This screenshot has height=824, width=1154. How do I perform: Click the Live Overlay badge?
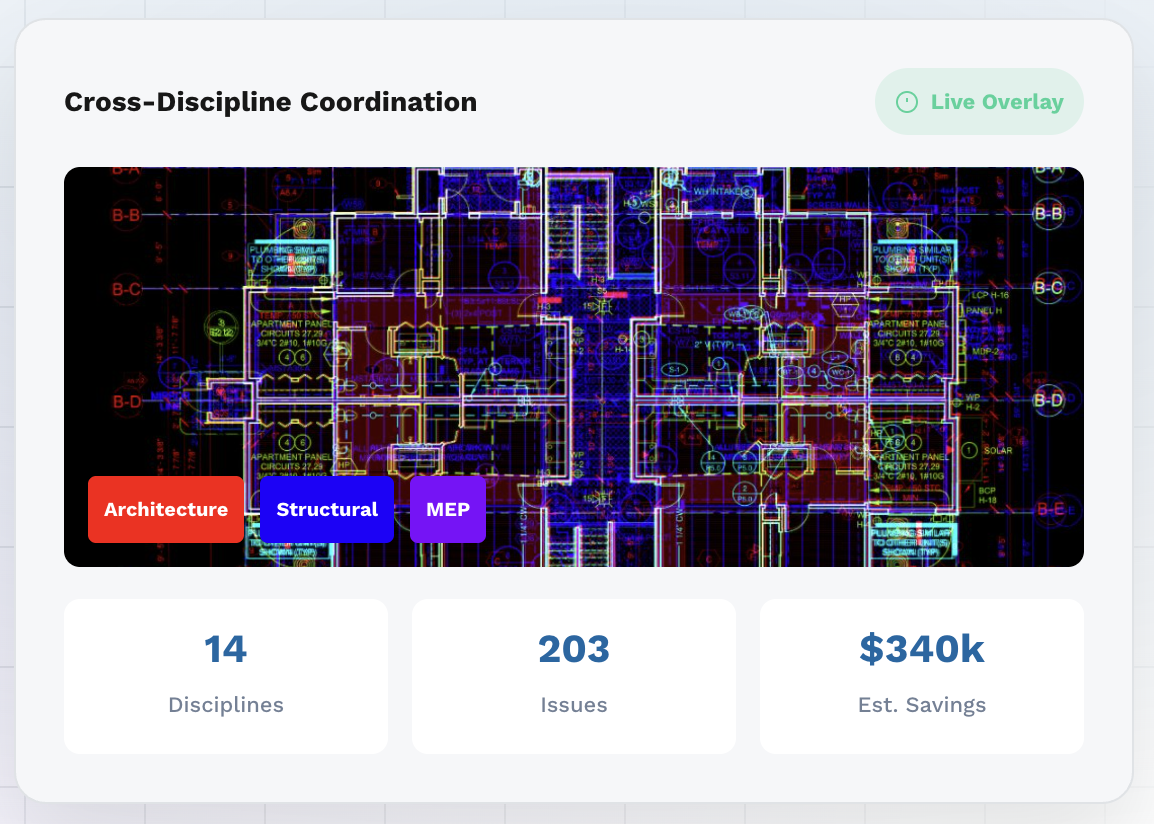(x=979, y=101)
